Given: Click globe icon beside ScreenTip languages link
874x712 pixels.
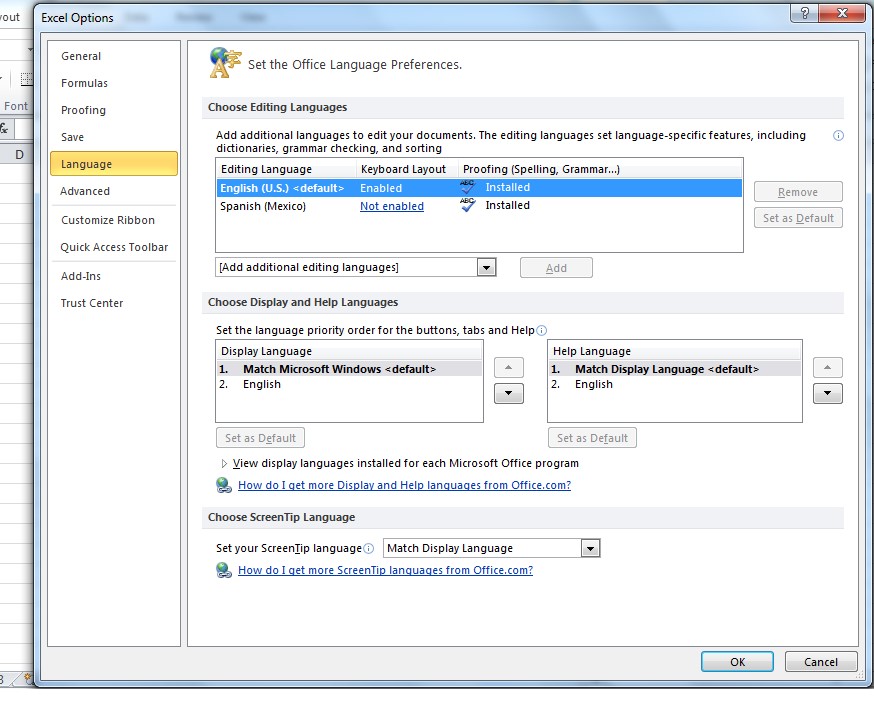Looking at the screenshot, I should click(224, 570).
